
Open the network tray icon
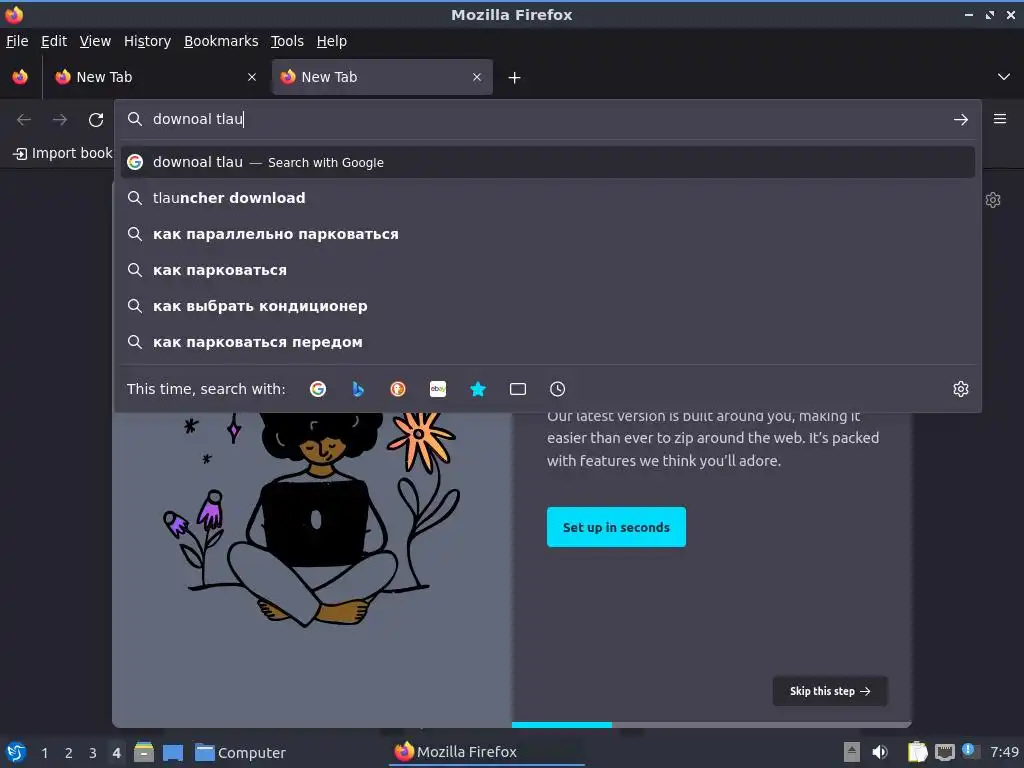tap(944, 752)
